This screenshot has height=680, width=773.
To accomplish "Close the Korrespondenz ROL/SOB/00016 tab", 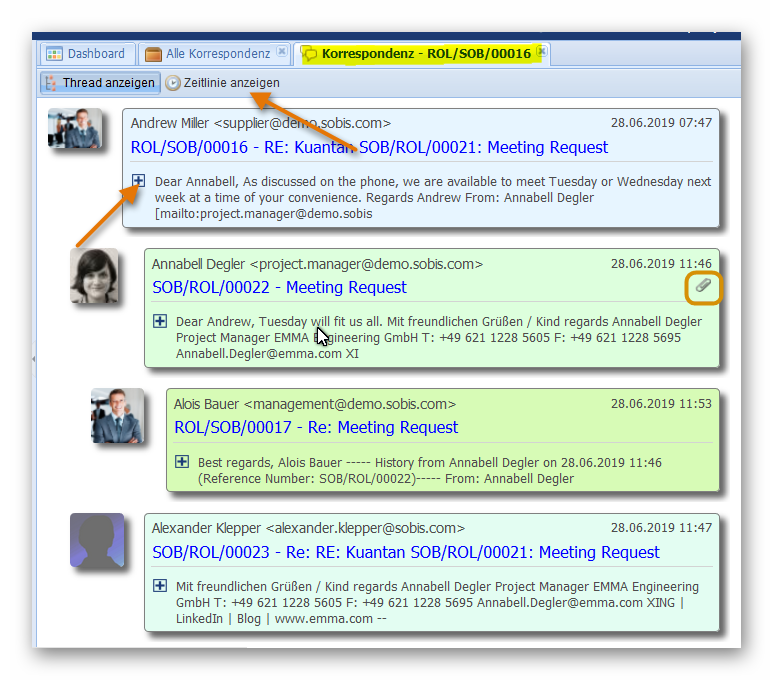I will click(541, 50).
